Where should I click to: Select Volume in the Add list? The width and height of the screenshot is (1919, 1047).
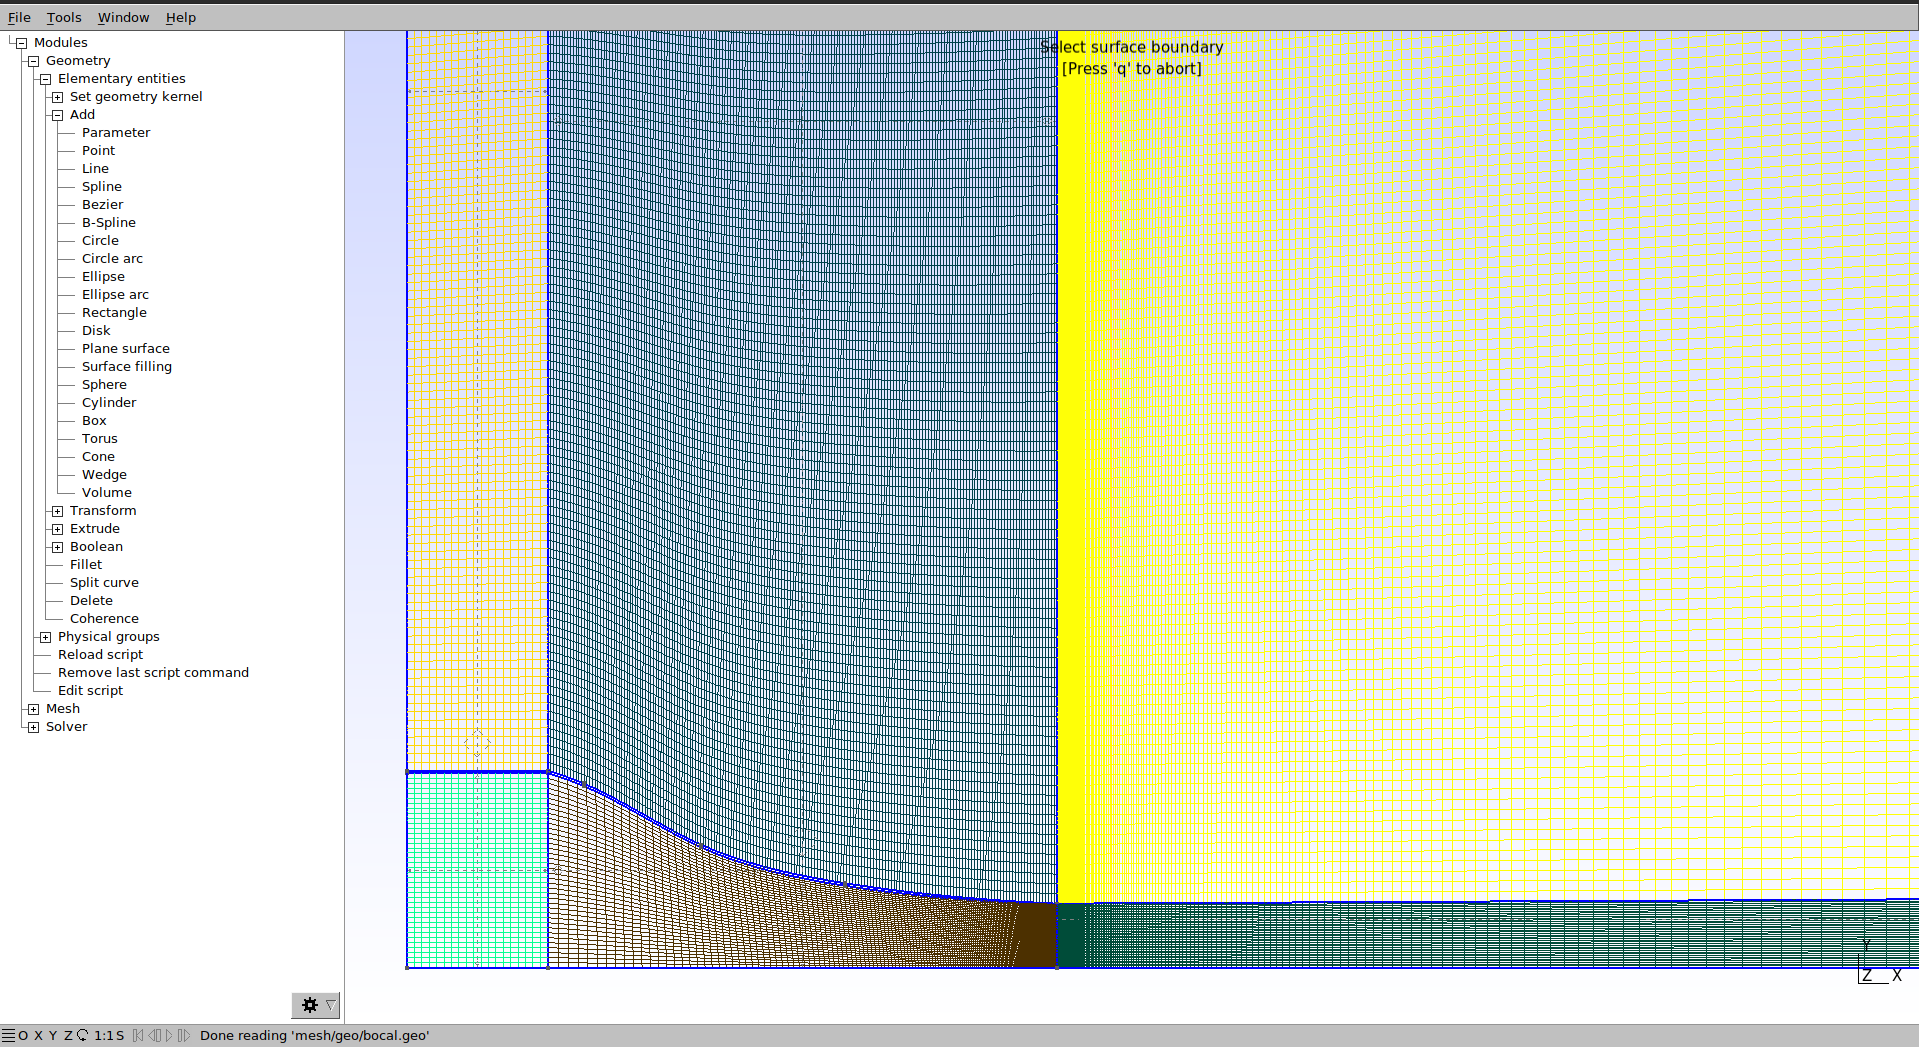coord(107,492)
